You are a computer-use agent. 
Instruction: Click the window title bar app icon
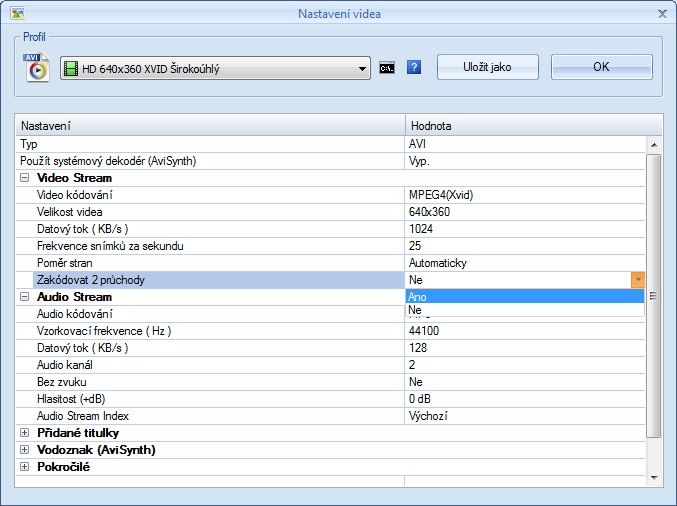[x=18, y=13]
